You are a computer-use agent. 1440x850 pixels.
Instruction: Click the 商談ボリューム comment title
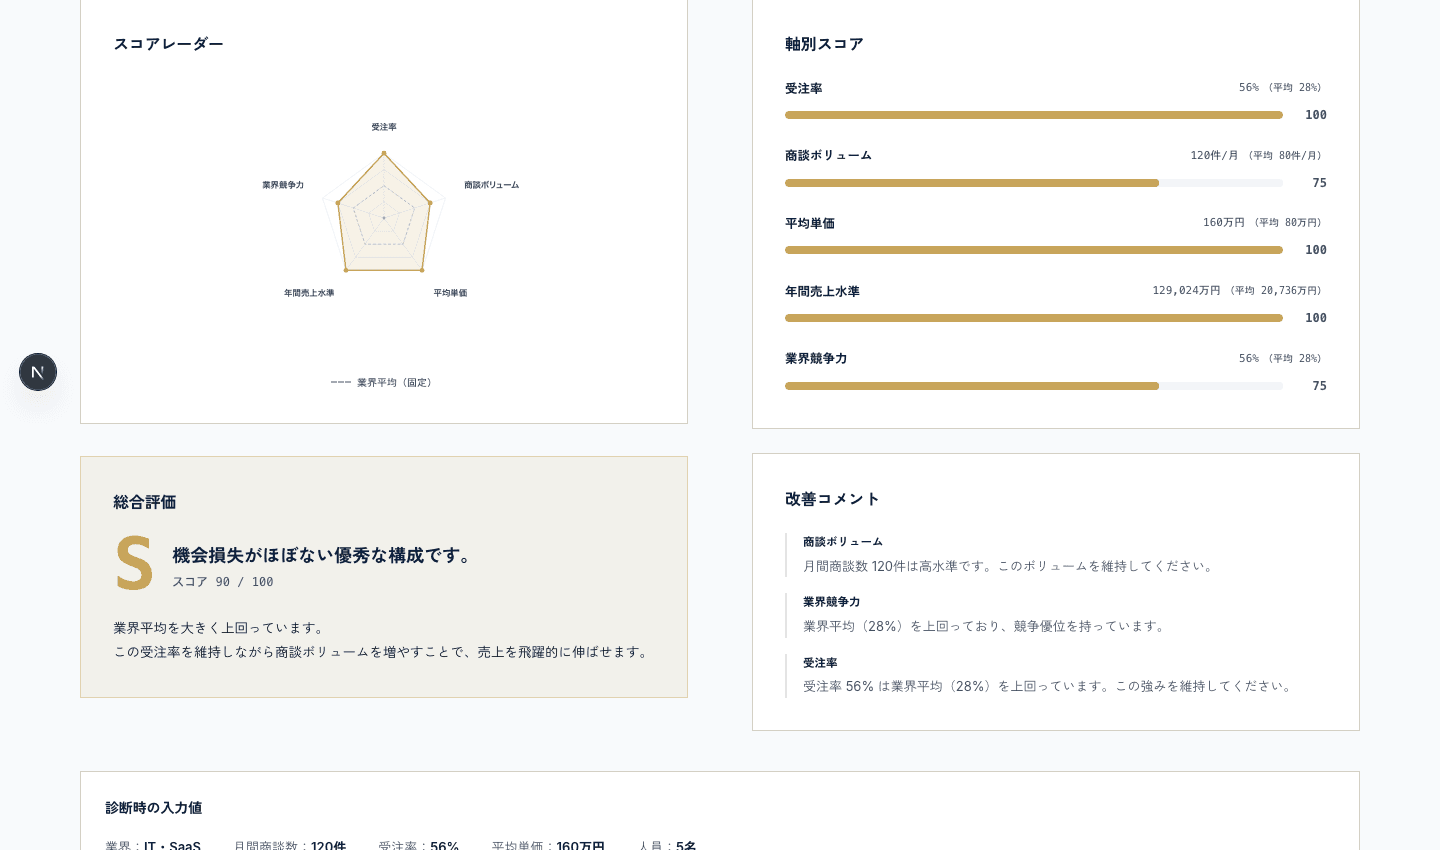point(843,541)
